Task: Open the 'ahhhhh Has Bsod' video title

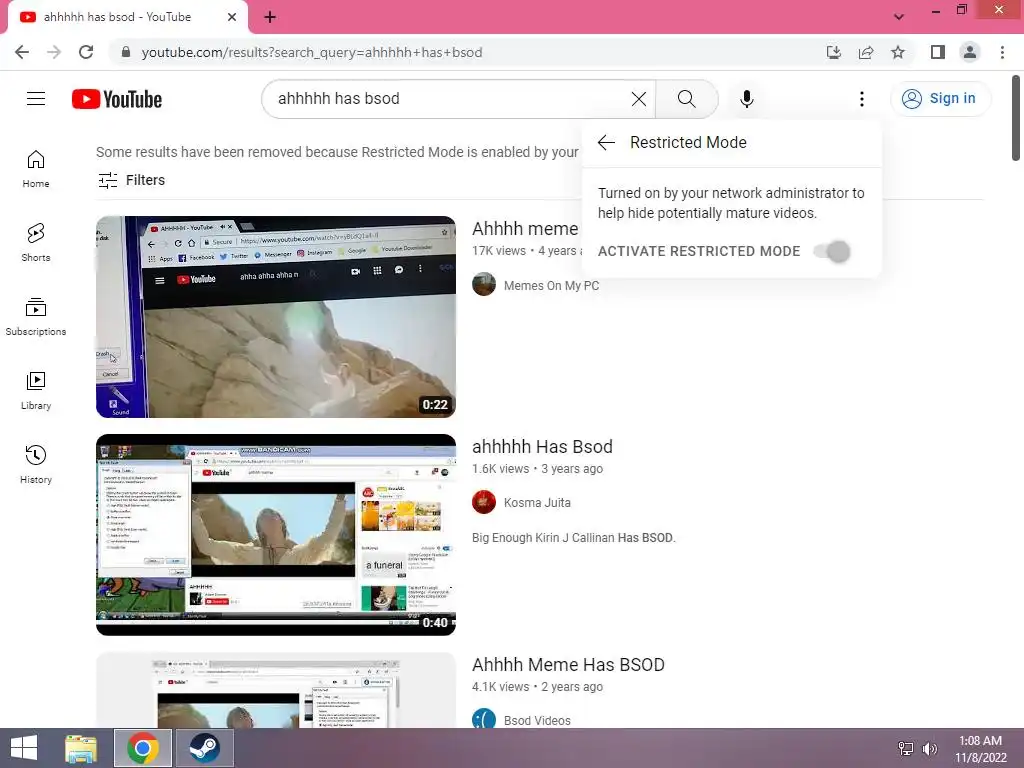Action: 543,447
